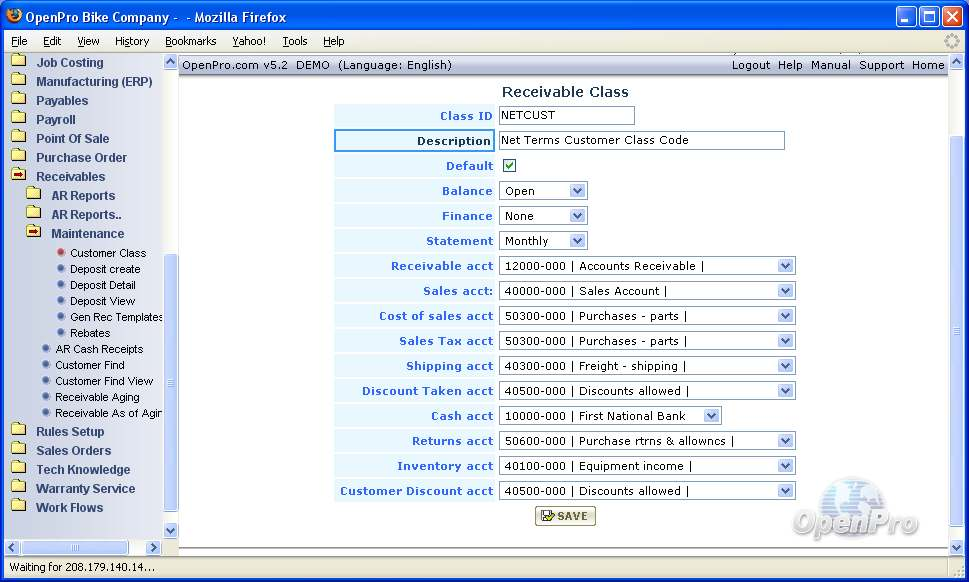Click the Point Of Sale folder icon

18,139
